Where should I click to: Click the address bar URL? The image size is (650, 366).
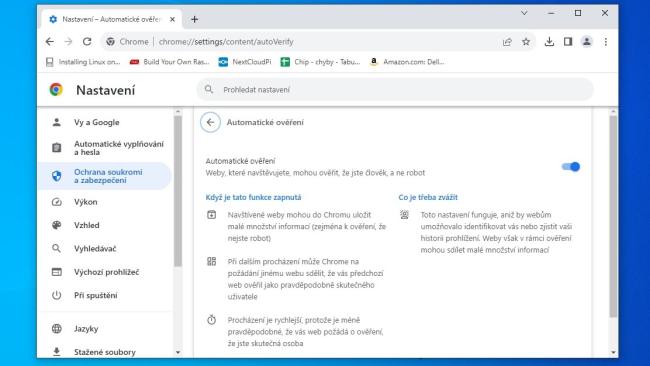pos(226,41)
